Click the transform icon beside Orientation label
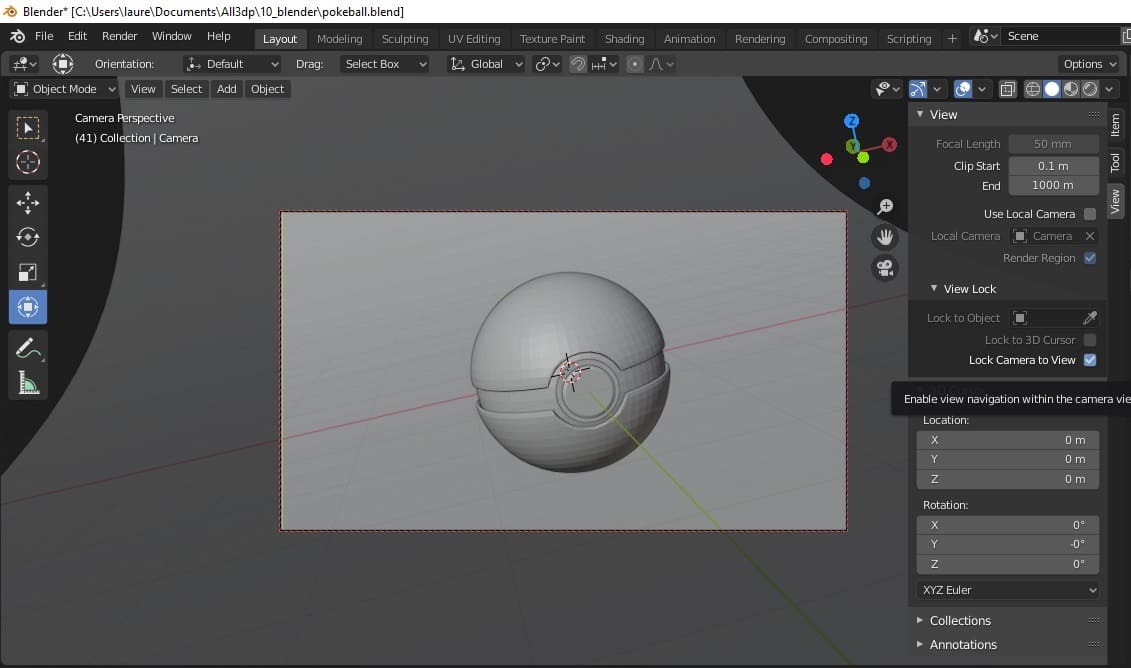Screen dimensions: 1131x668 tap(63, 64)
